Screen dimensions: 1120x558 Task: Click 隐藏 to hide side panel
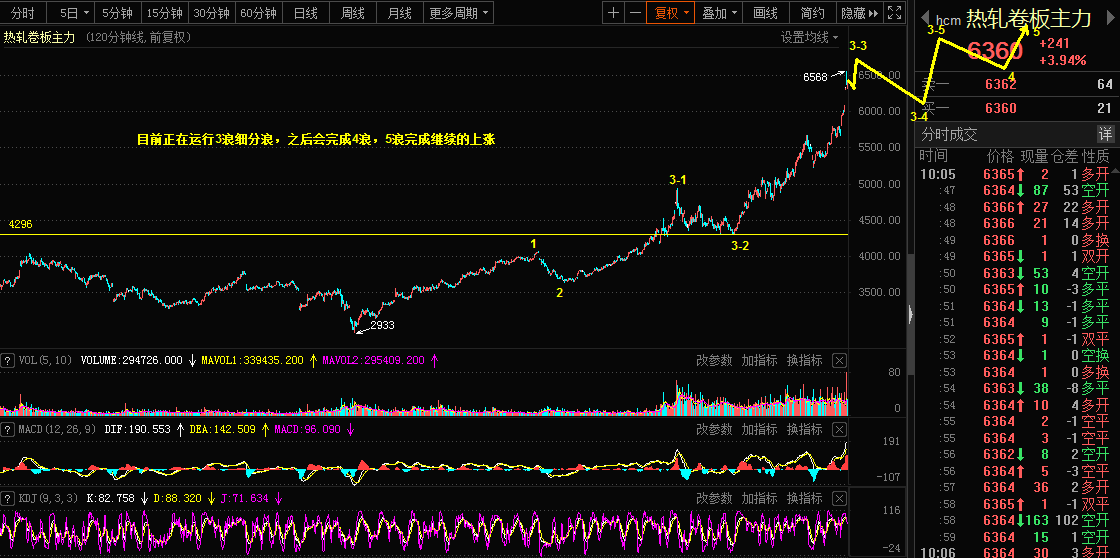pyautogui.click(x=859, y=12)
